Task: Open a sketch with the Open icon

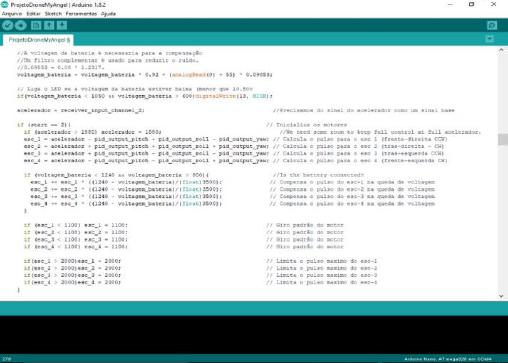Action: [49, 25]
